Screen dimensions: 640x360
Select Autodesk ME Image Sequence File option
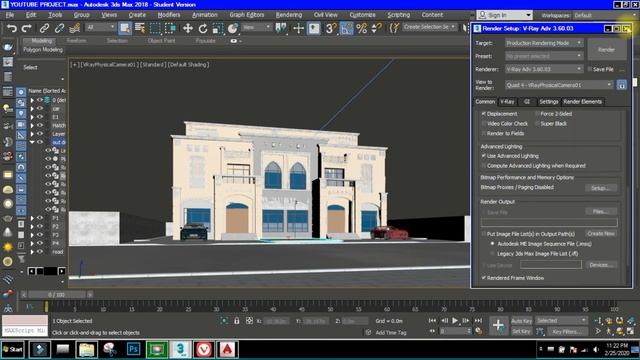pos(492,244)
